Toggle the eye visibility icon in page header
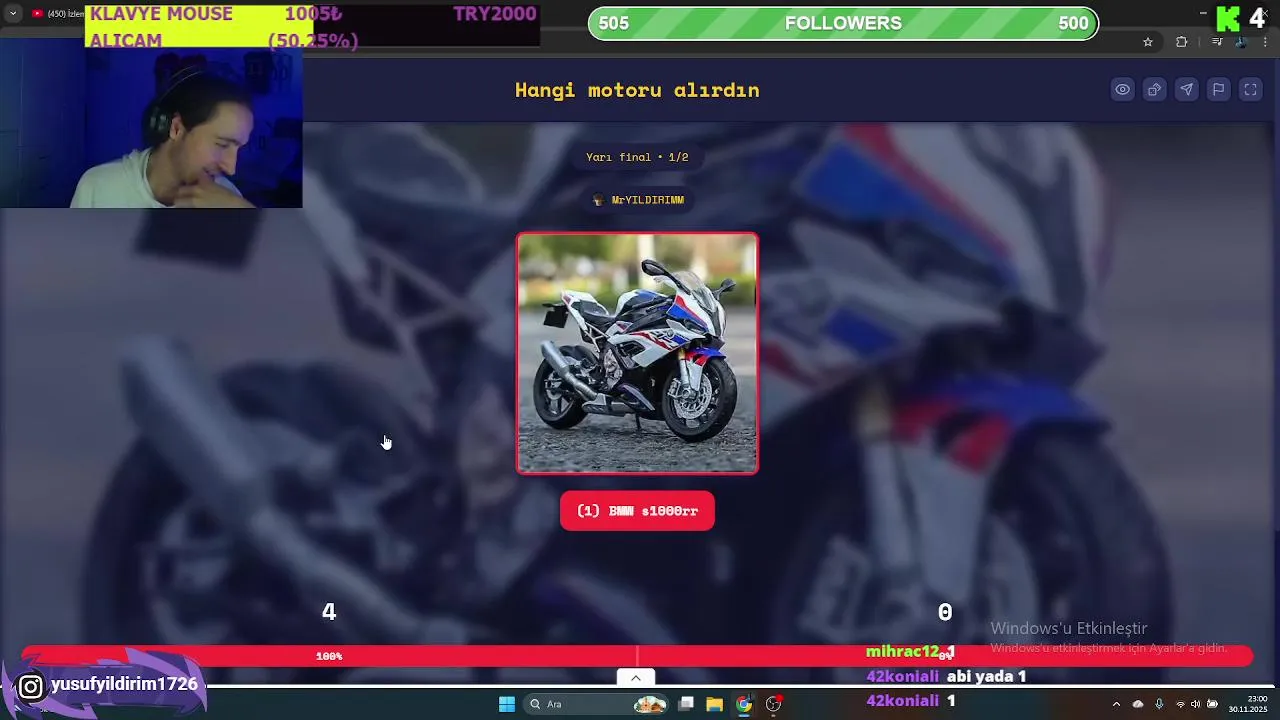 tap(1122, 90)
